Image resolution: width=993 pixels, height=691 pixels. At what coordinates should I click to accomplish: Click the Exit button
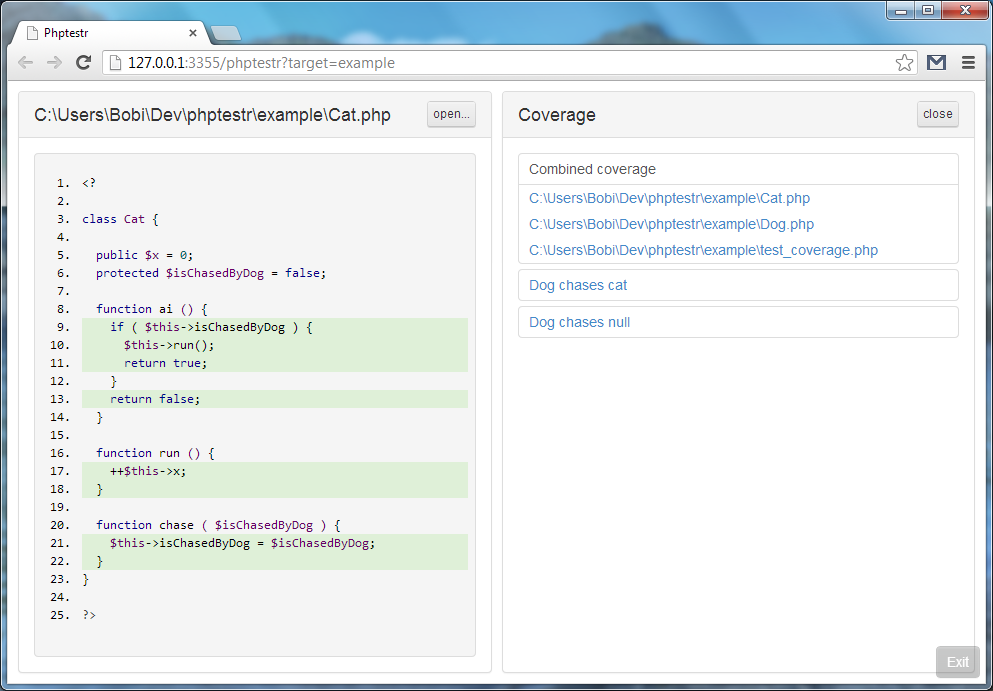point(958,662)
